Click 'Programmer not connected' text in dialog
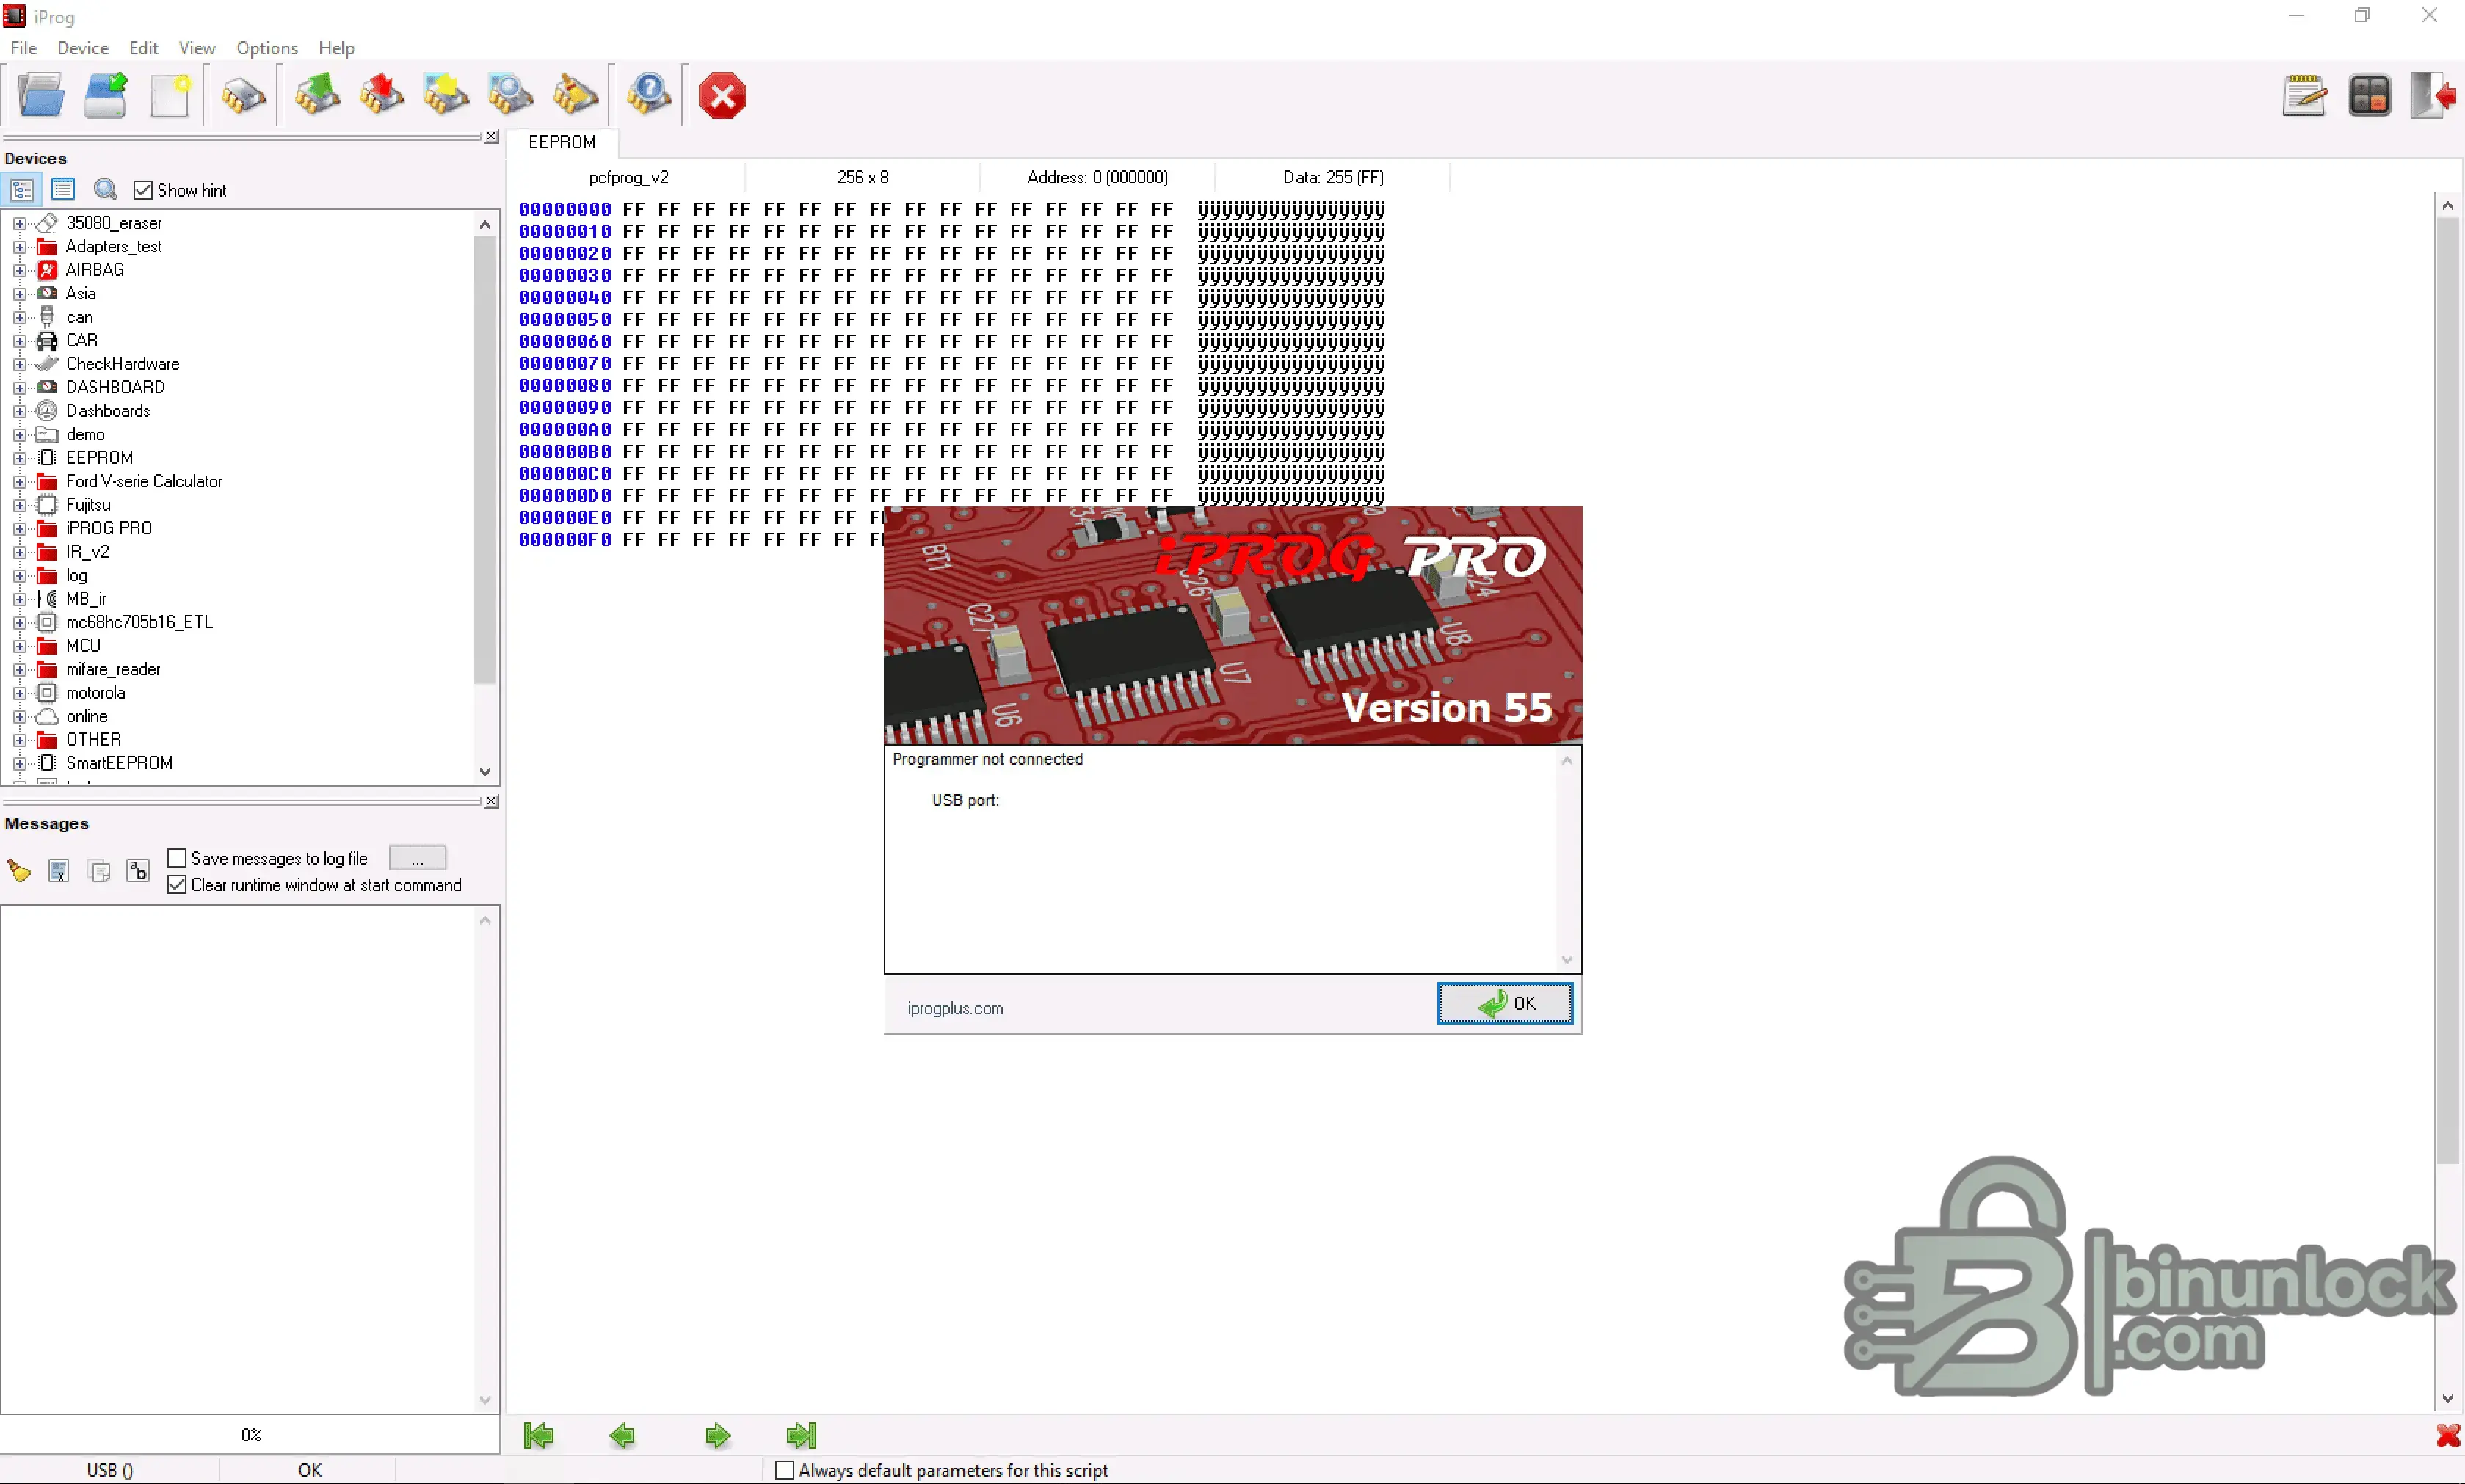This screenshot has width=2465, height=1484. (x=988, y=759)
